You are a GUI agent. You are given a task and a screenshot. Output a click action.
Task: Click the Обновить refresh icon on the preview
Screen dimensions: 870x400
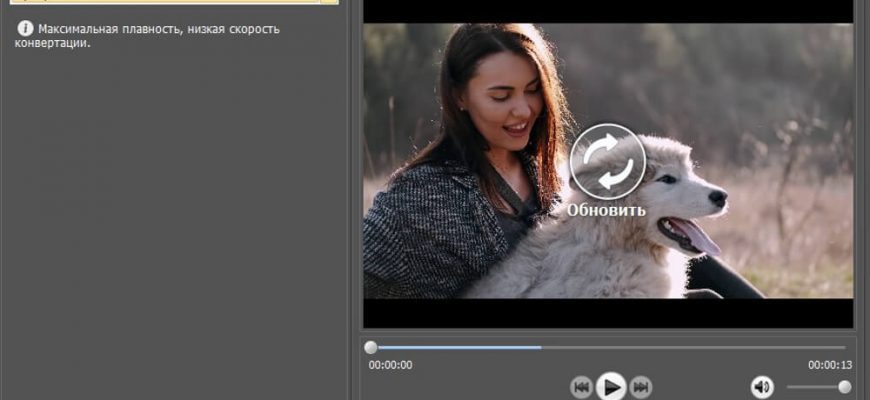[608, 161]
